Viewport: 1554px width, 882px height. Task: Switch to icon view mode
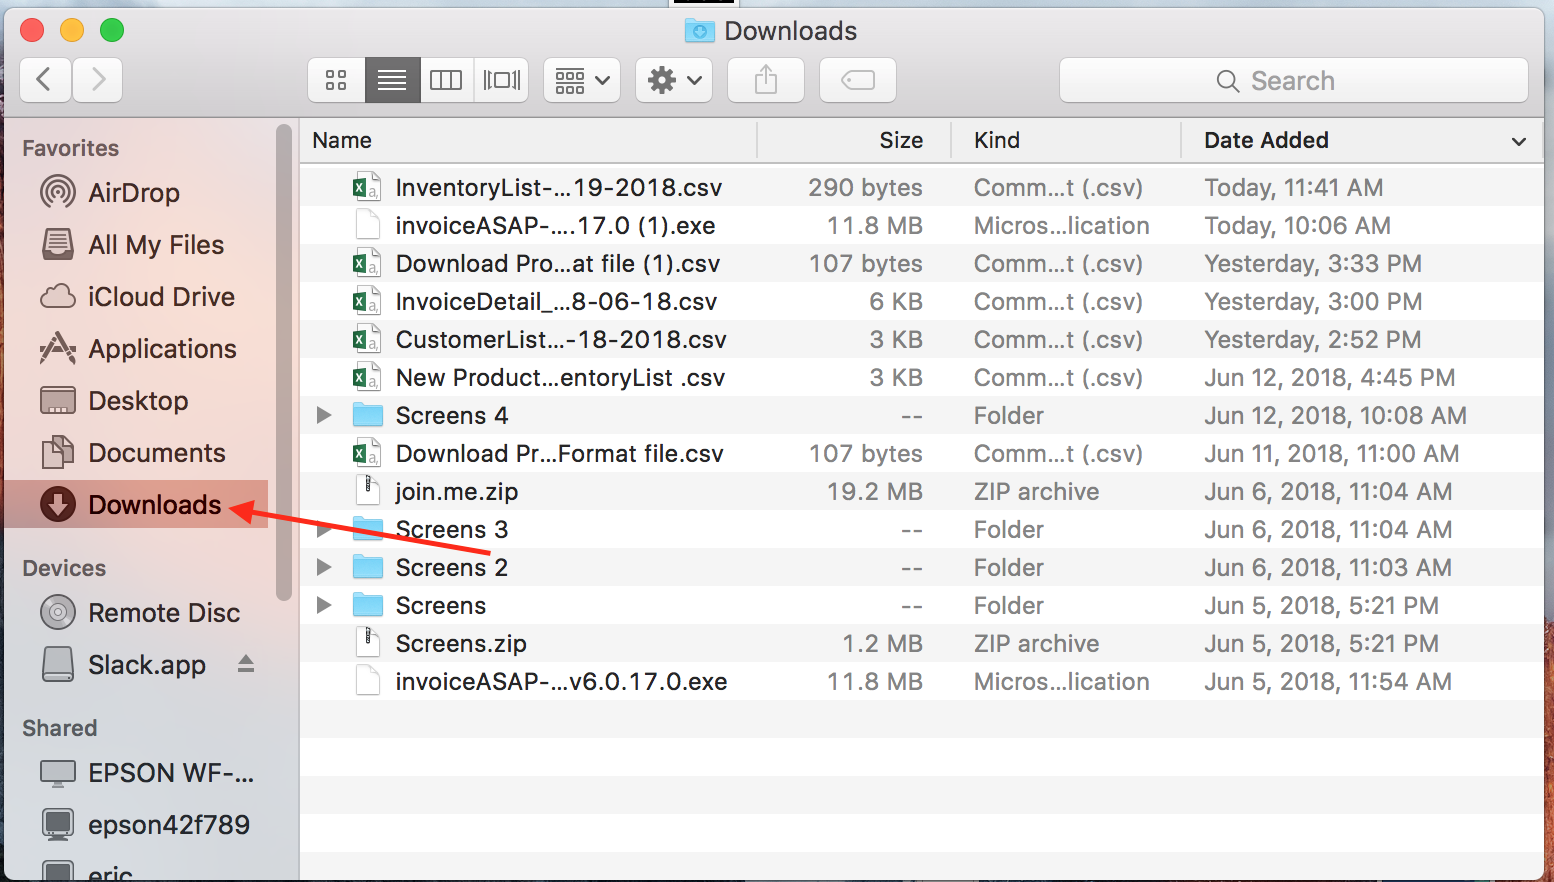(336, 80)
